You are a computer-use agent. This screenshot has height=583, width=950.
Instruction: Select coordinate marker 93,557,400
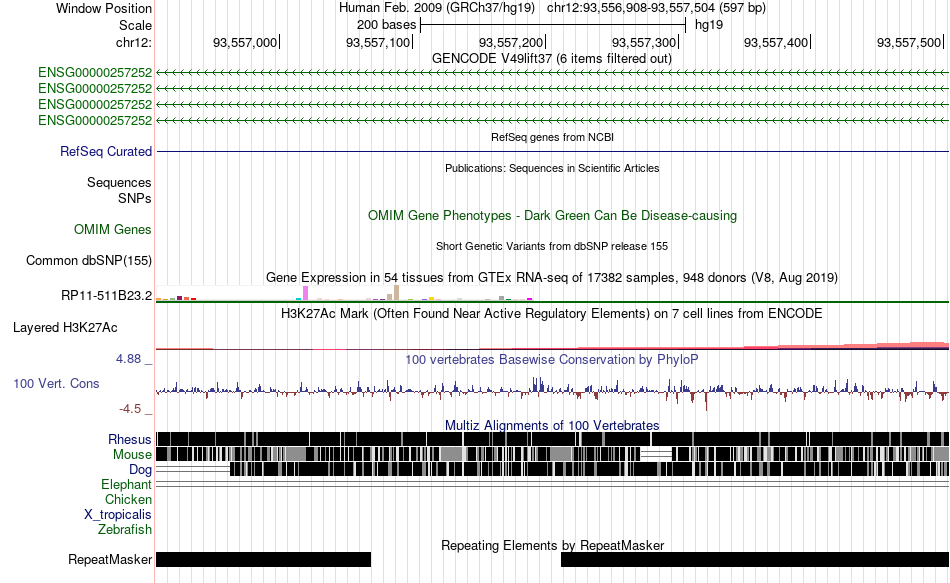click(x=776, y=42)
